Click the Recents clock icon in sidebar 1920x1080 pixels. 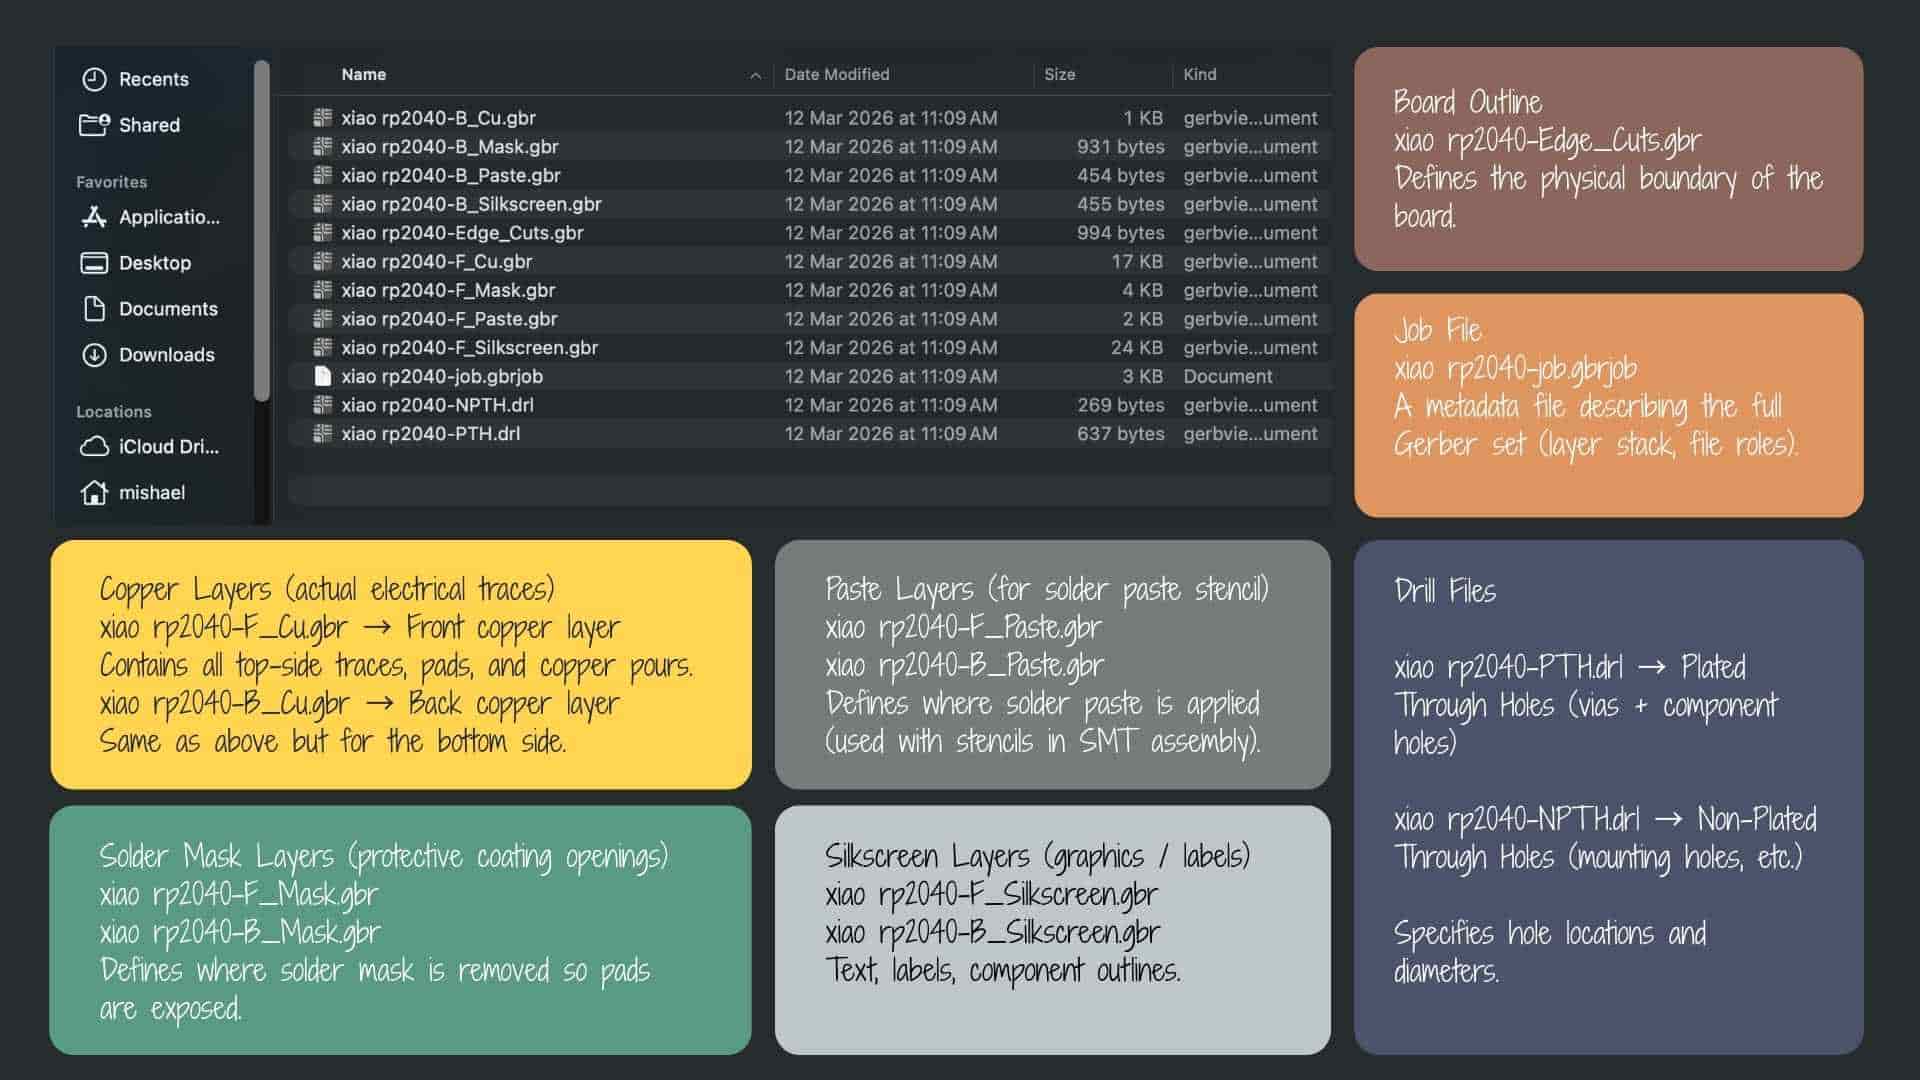[94, 79]
